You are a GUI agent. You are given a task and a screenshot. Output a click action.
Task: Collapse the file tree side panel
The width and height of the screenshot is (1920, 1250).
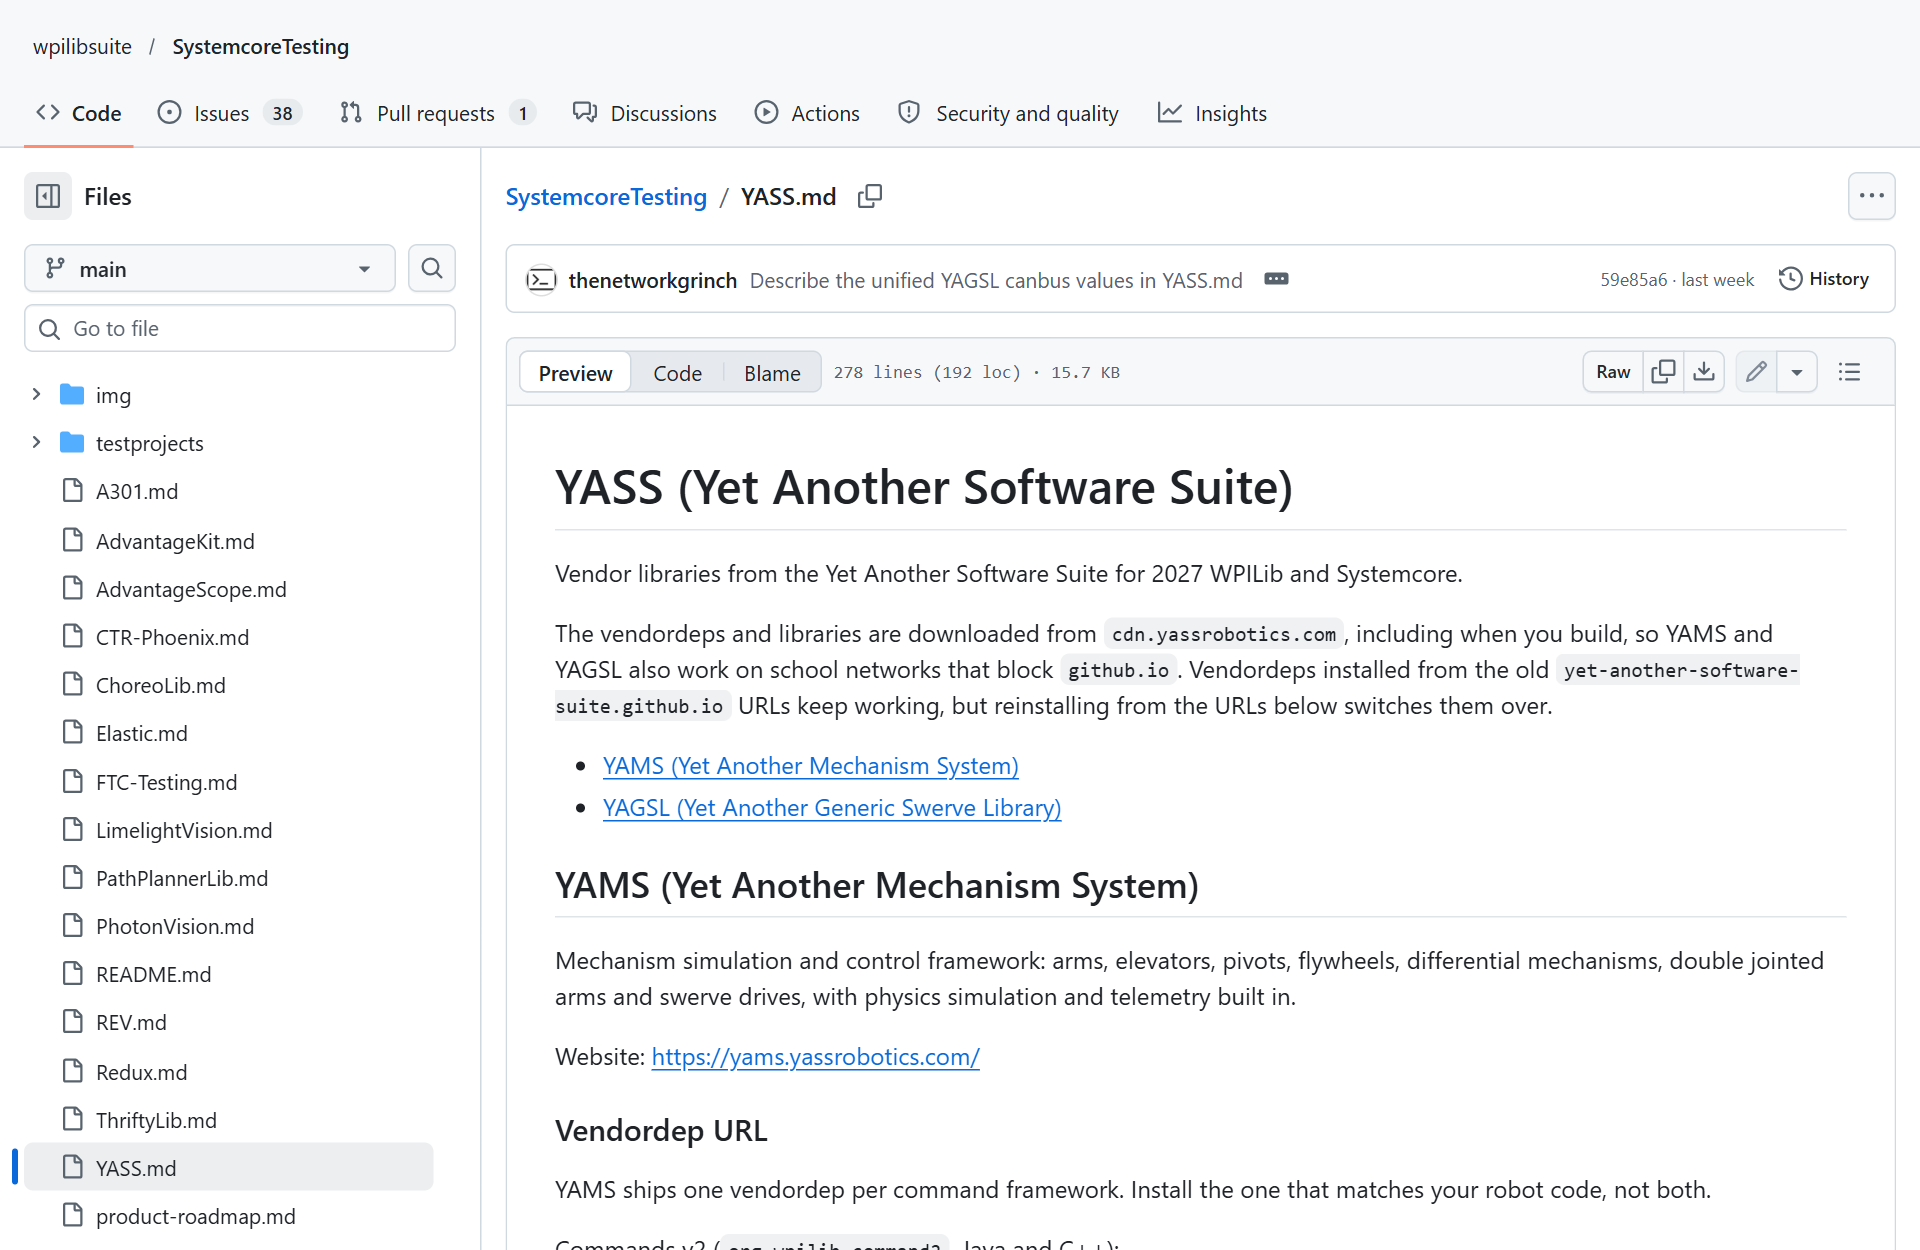48,196
